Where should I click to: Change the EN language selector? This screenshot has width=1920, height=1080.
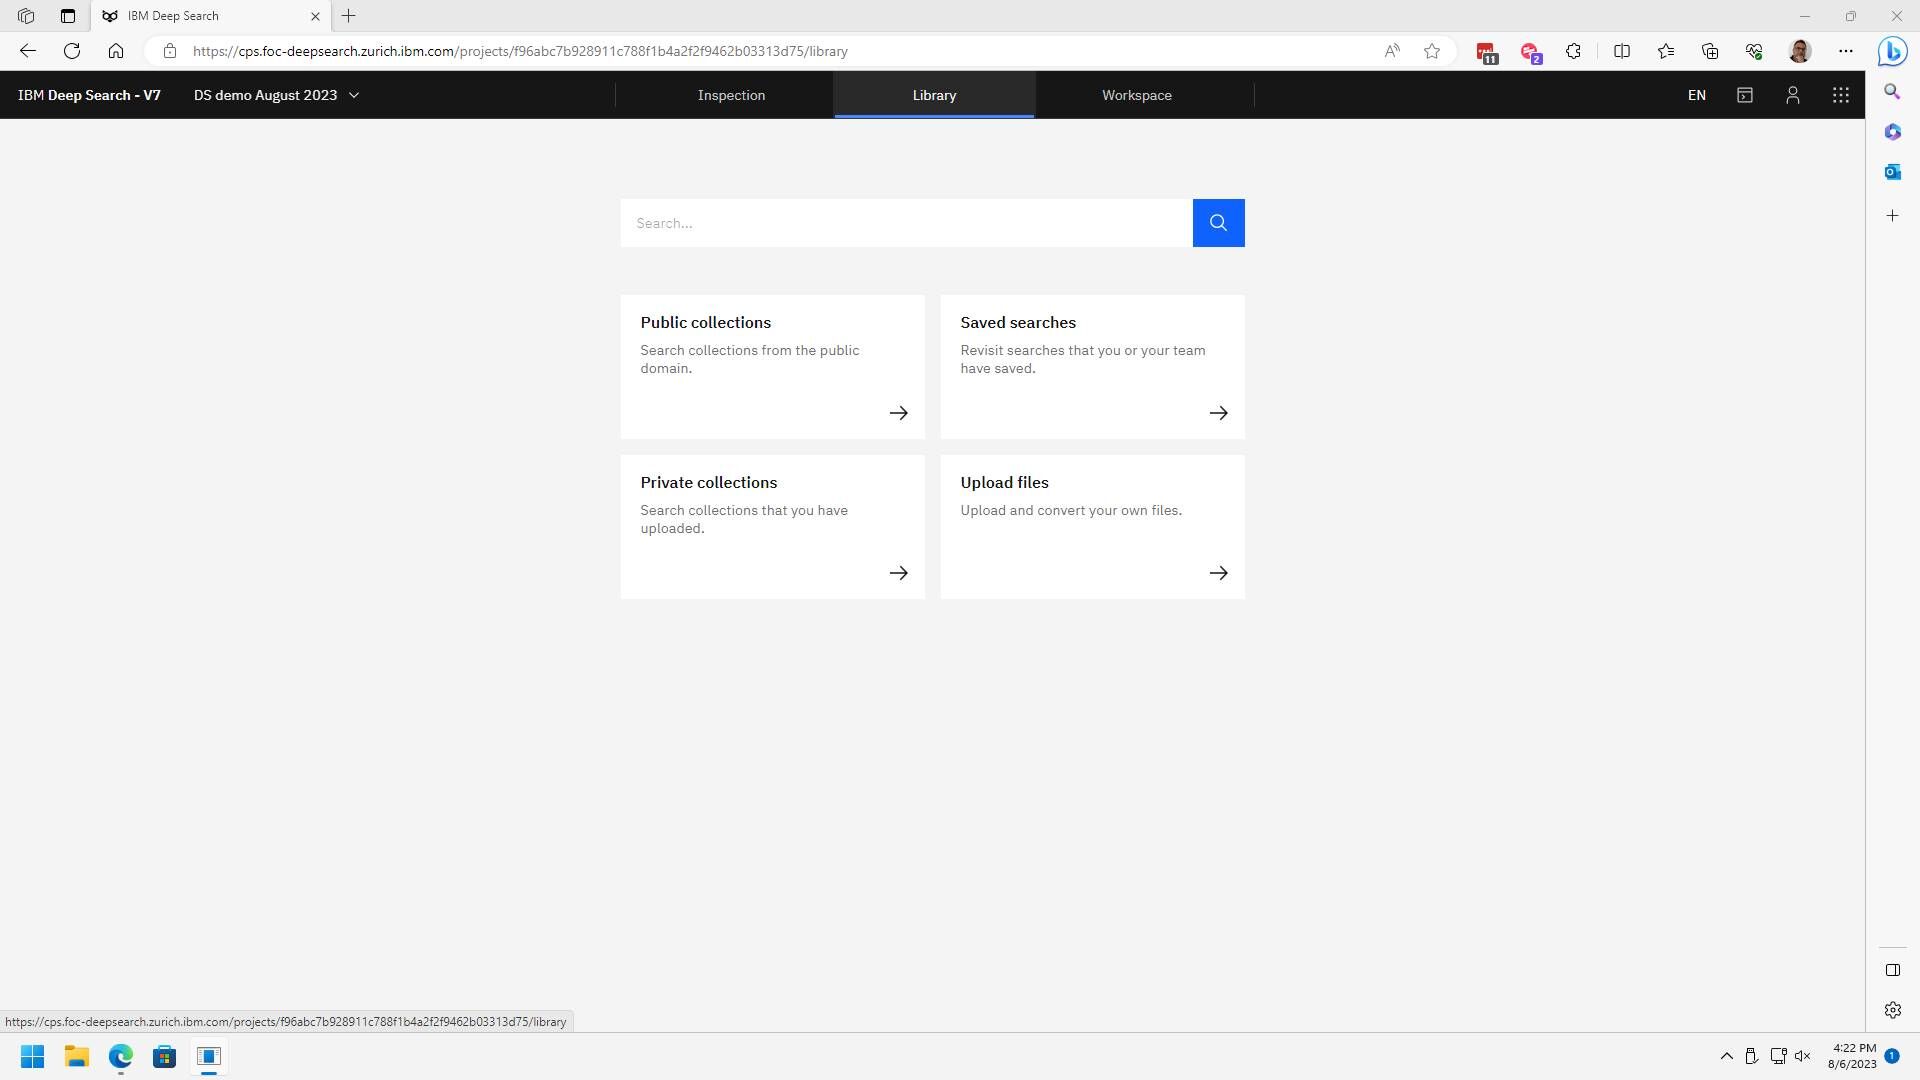coord(1696,95)
